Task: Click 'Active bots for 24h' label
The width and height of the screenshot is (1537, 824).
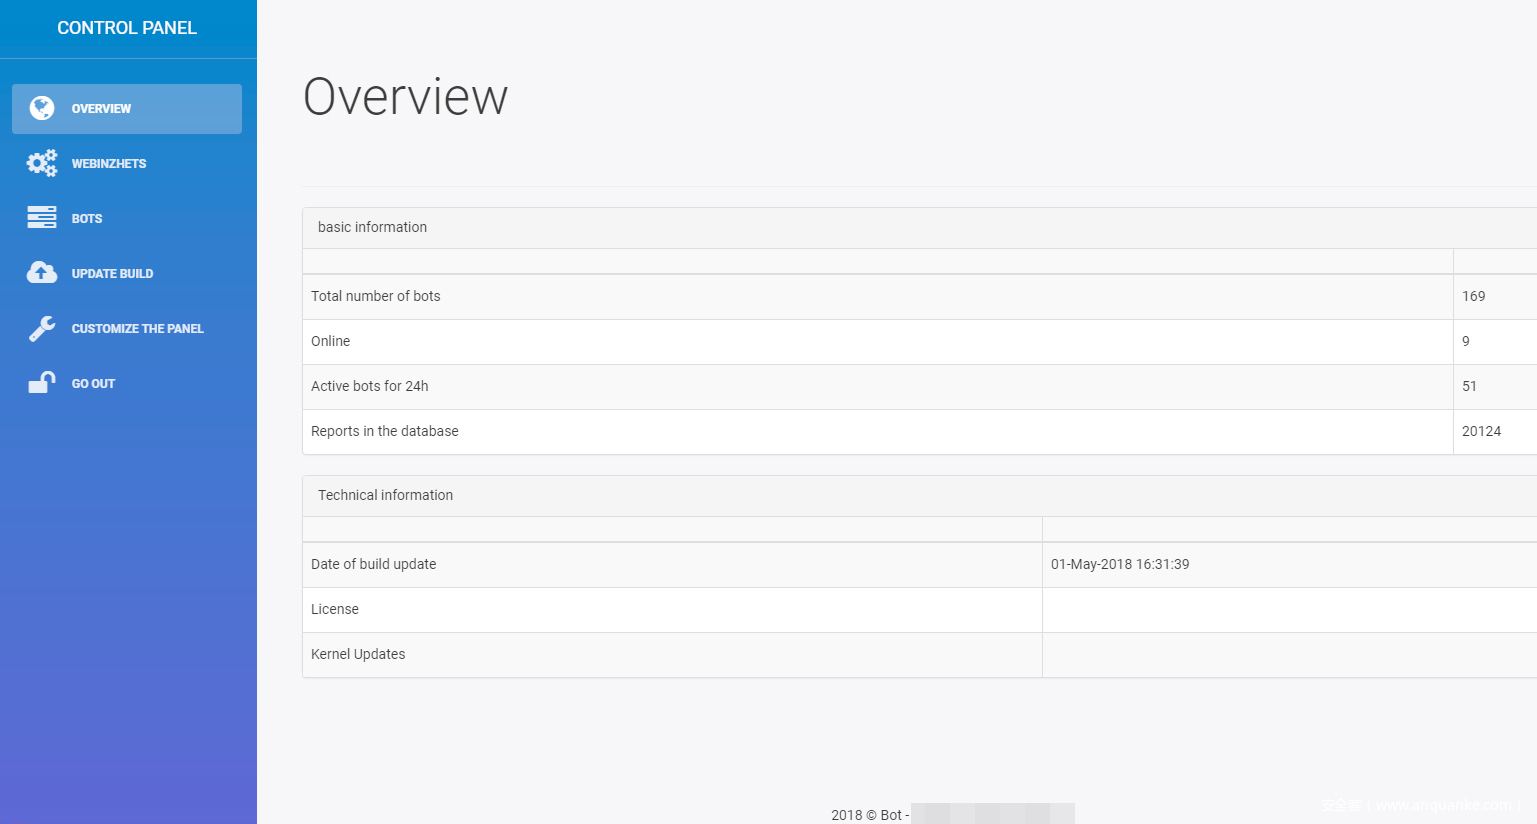Action: pyautogui.click(x=370, y=386)
